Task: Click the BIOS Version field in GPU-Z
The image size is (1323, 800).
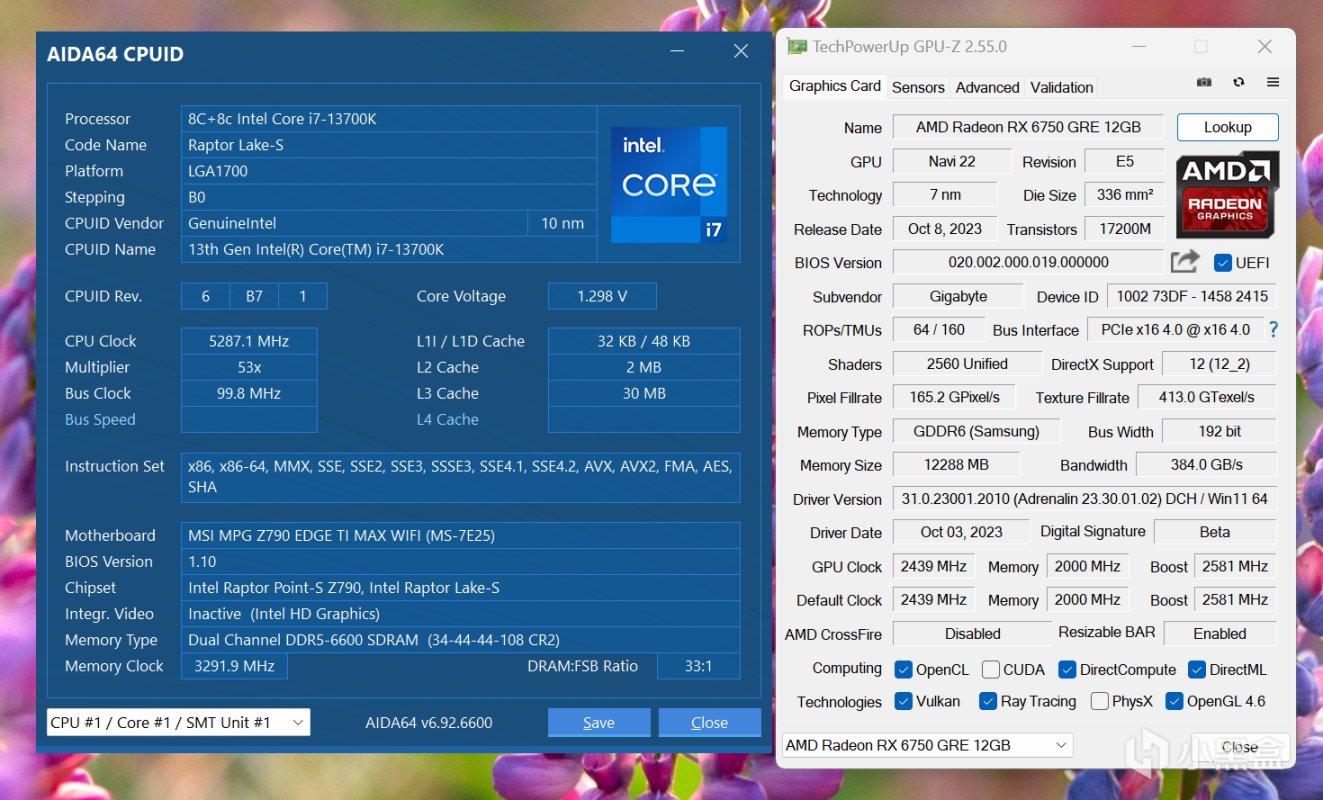Action: 1028,262
